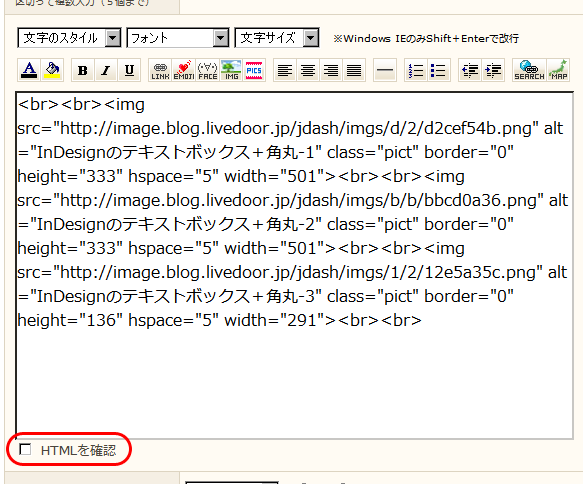
Task: Toggle underline formatting
Action: 129,70
